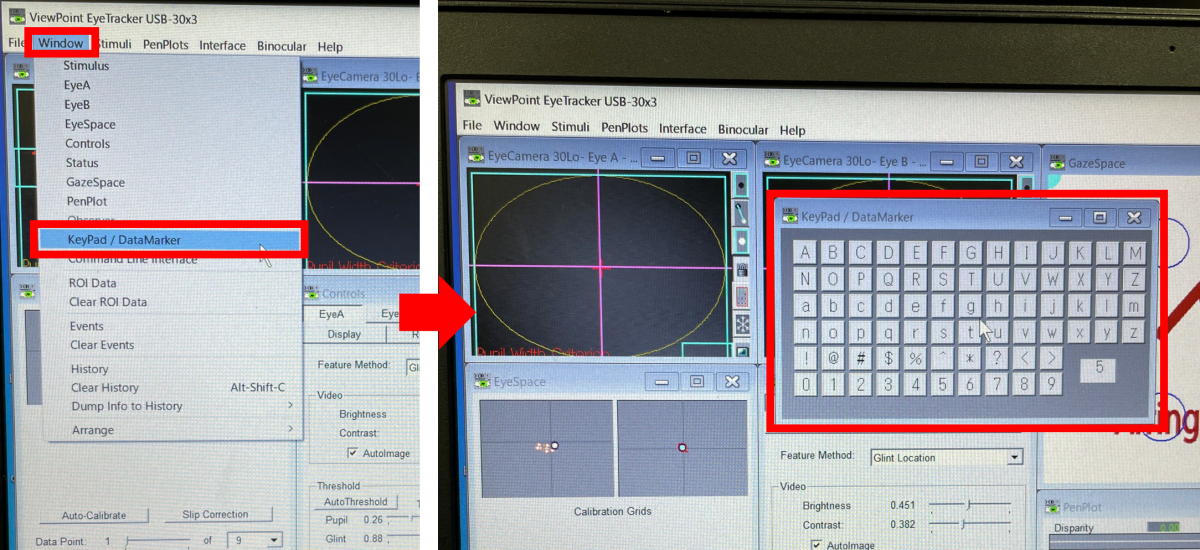Choose Clear History menu entry

(x=105, y=388)
